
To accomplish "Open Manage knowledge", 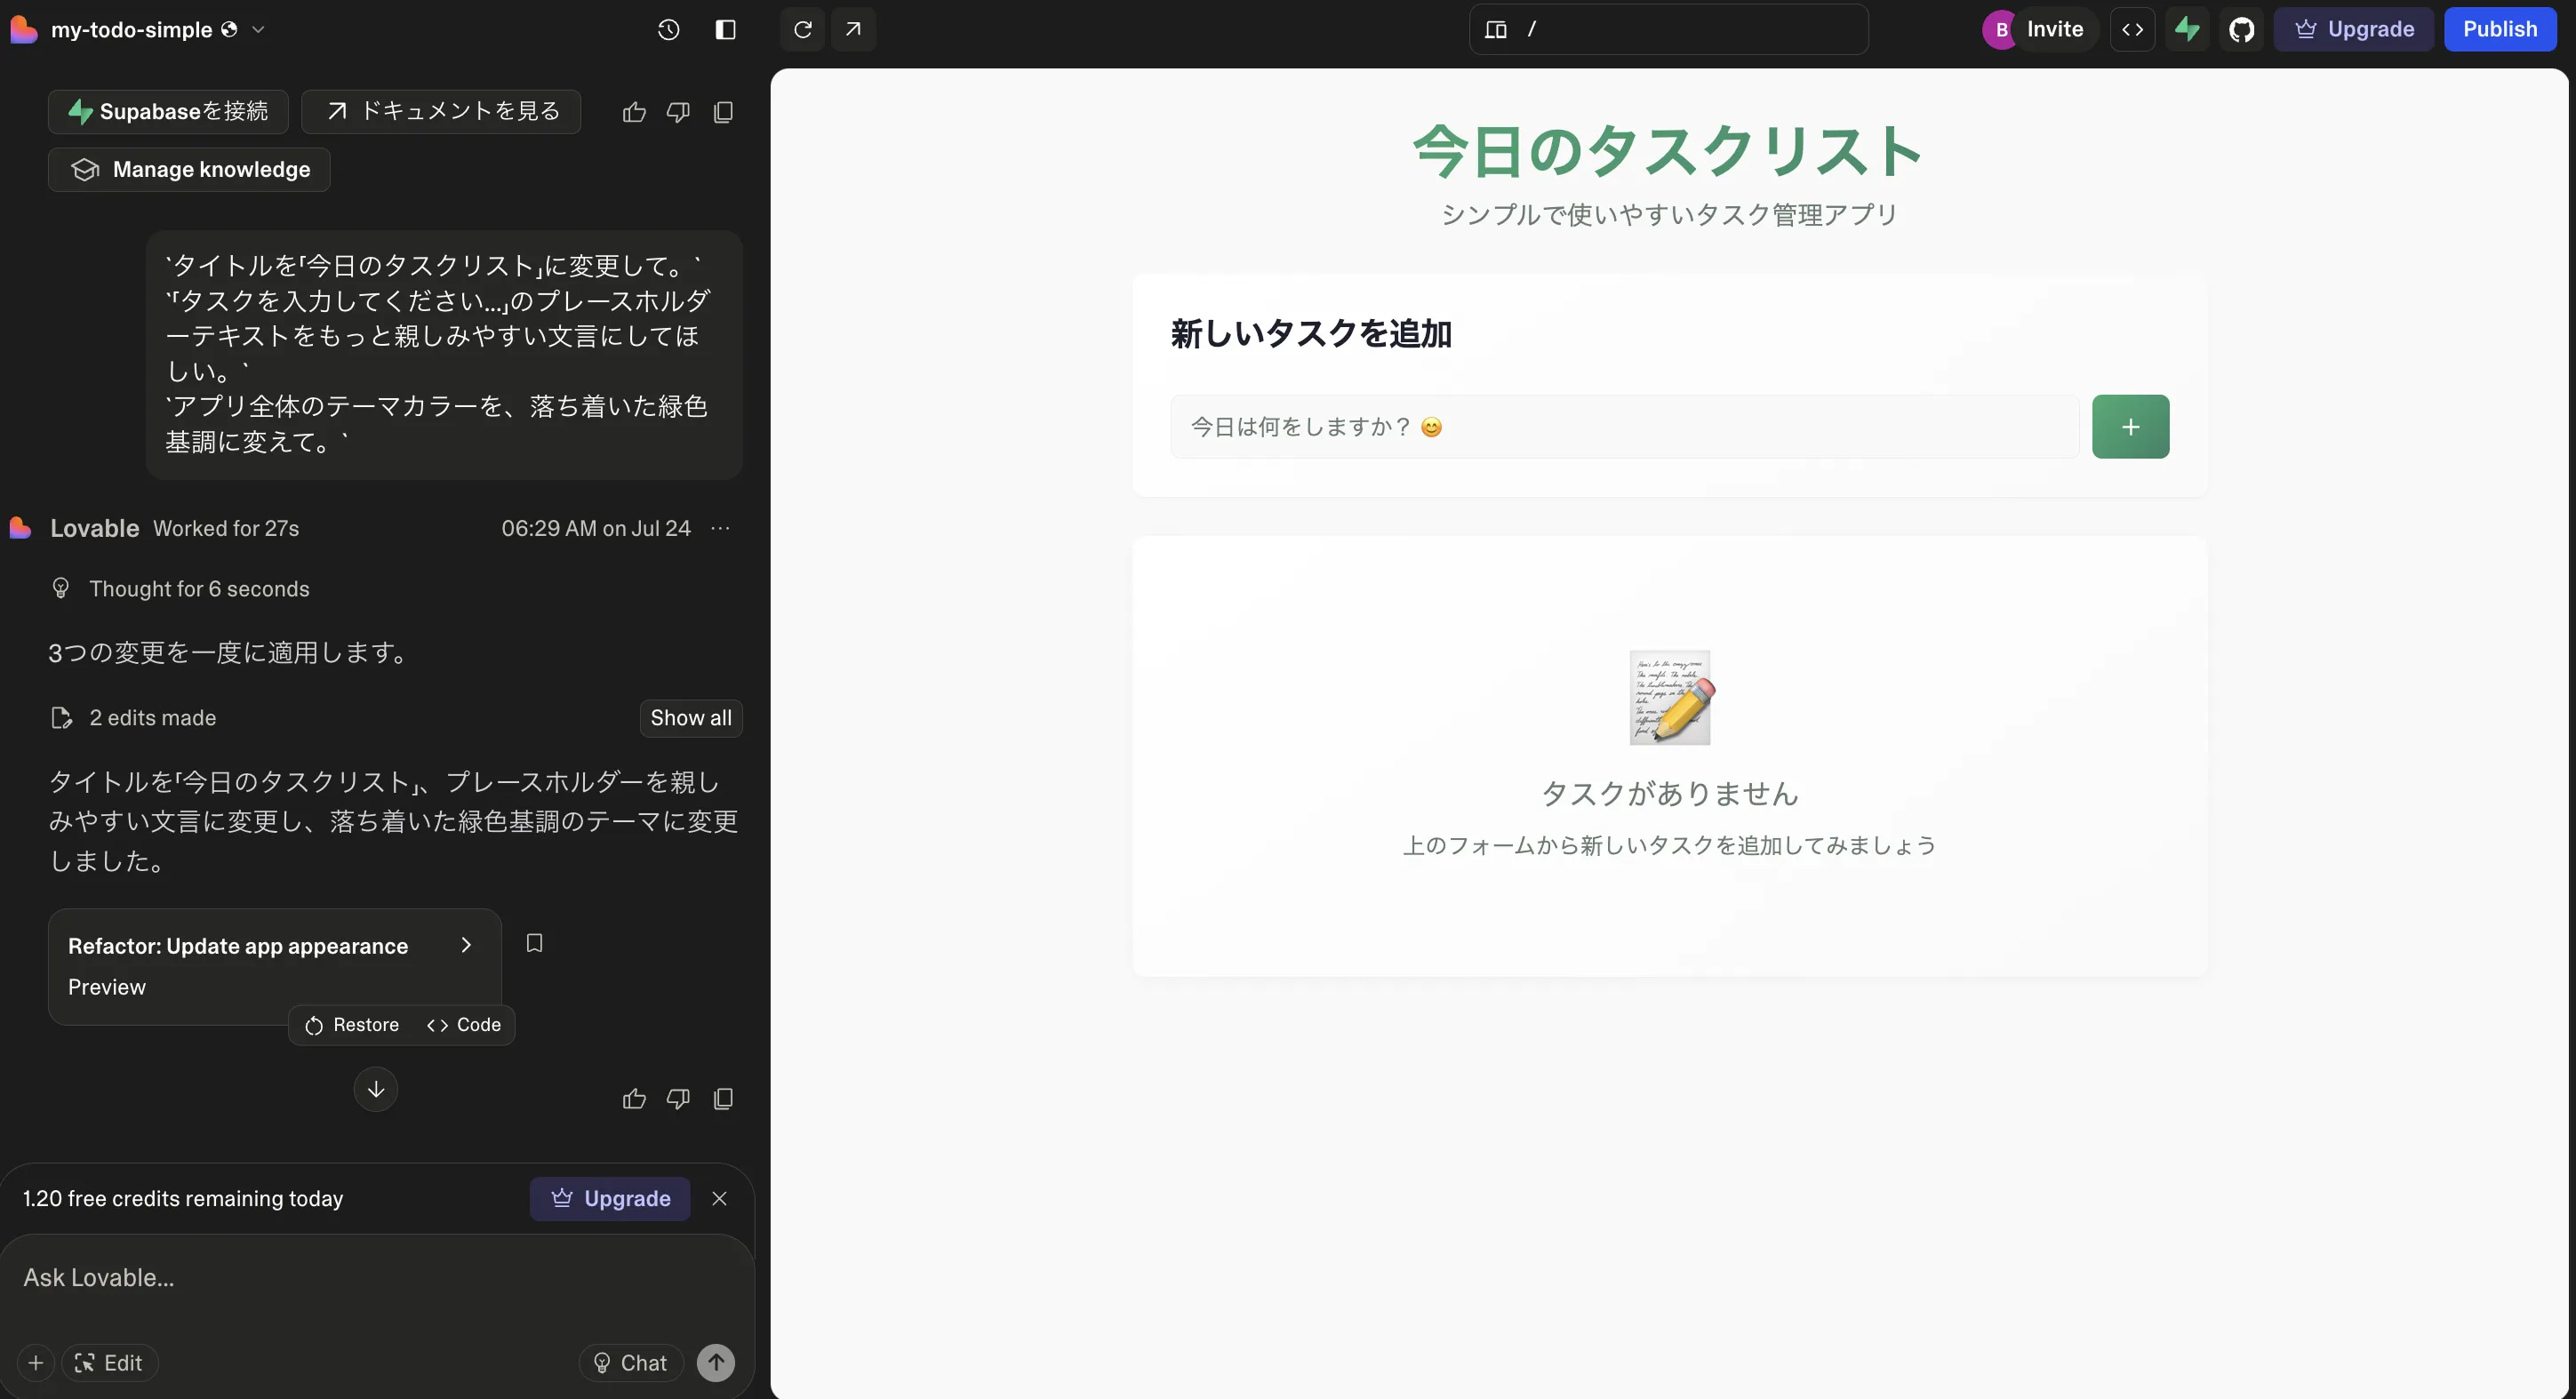I will pos(188,169).
